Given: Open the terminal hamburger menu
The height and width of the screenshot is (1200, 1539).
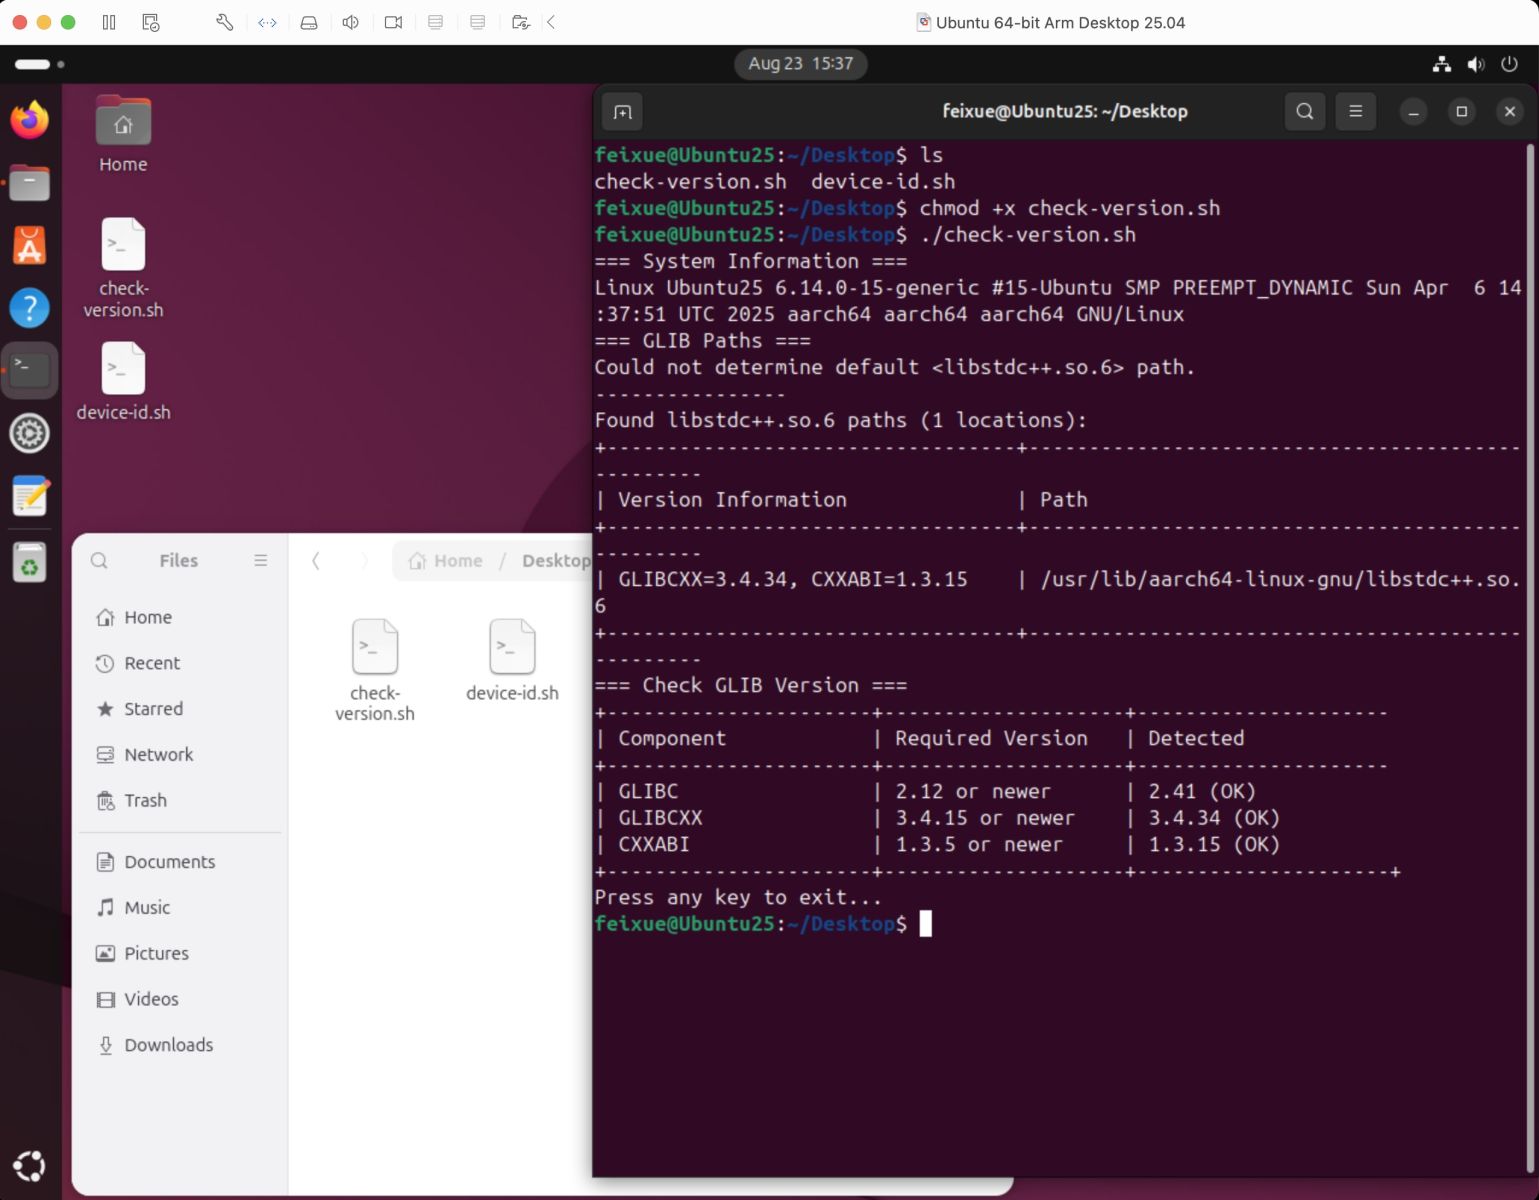Looking at the screenshot, I should pos(1355,112).
